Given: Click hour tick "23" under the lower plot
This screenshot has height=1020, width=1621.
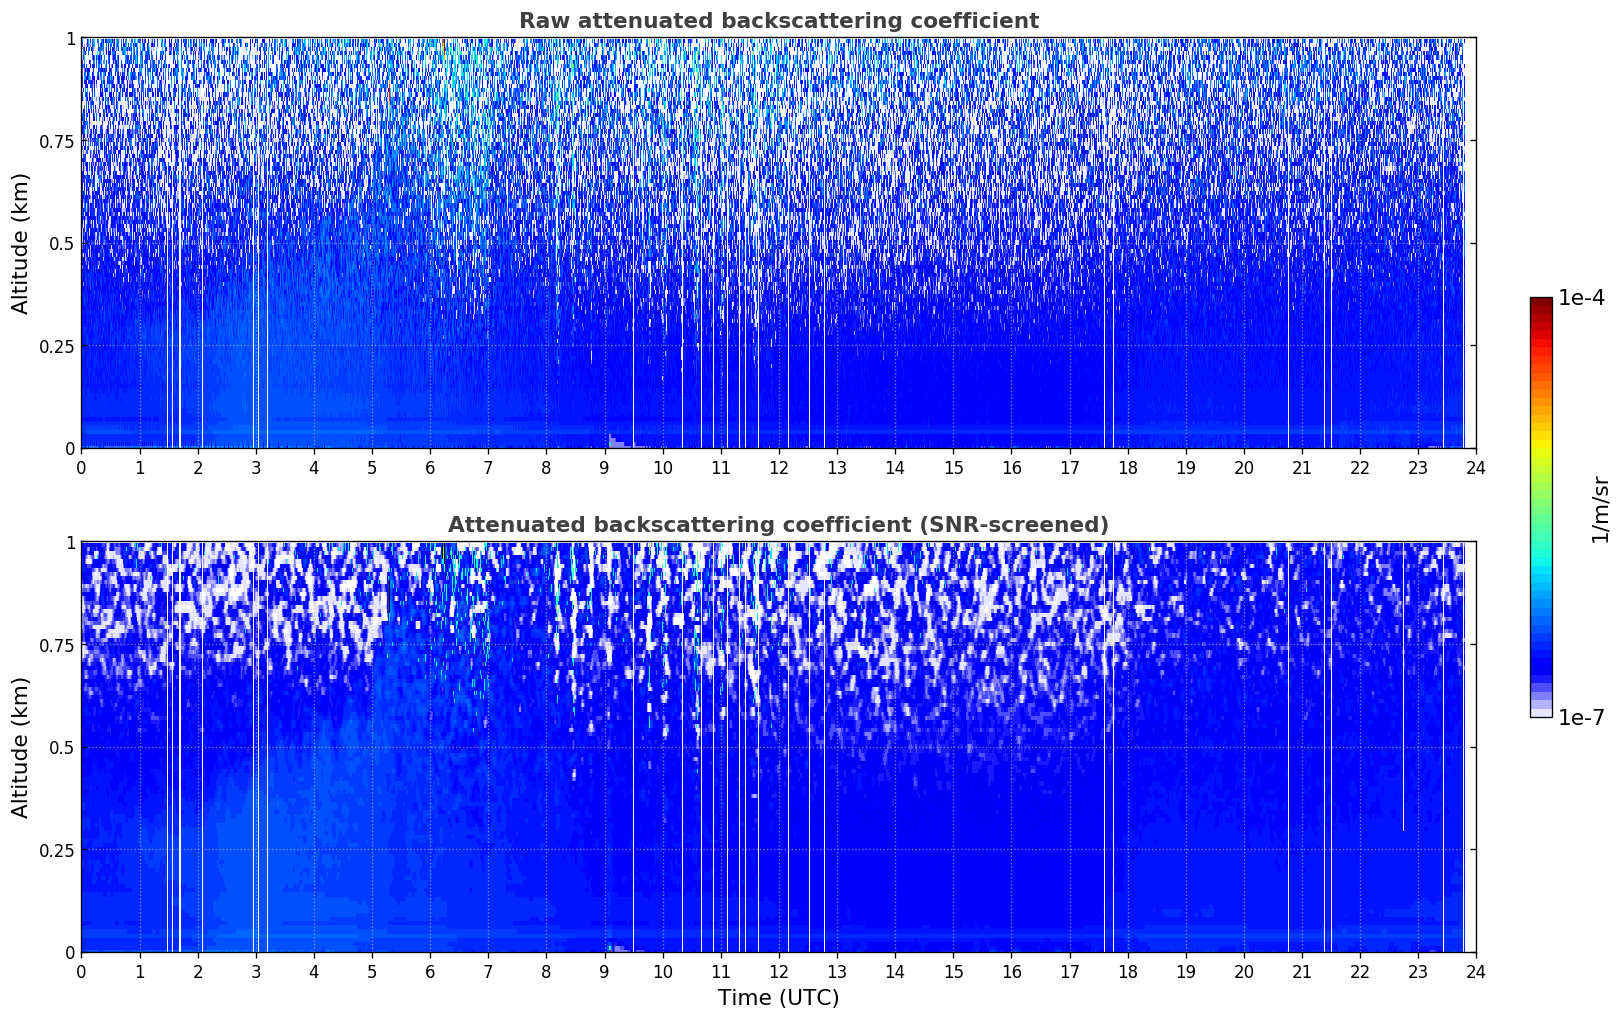Looking at the screenshot, I should click(1418, 971).
